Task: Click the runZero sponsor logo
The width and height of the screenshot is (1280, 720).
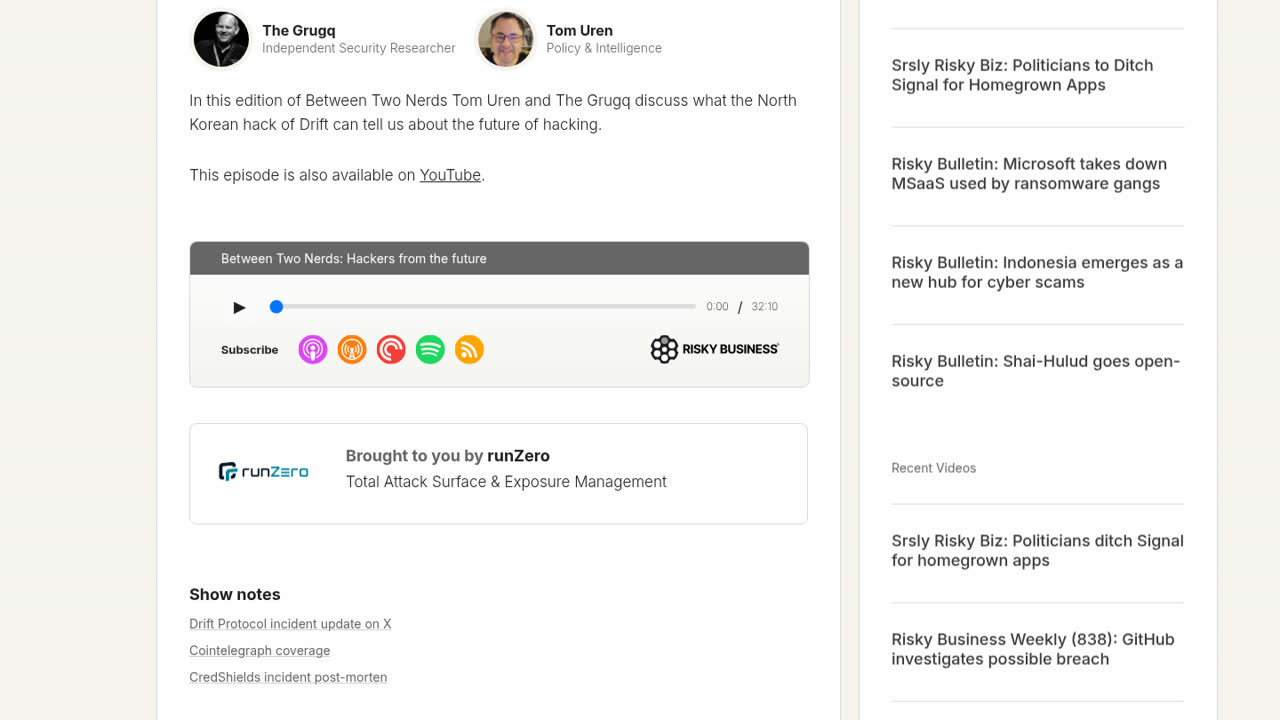Action: [x=264, y=471]
